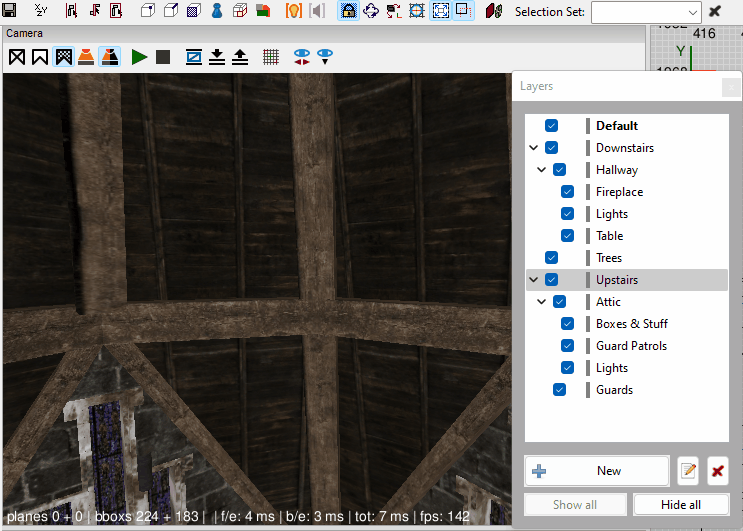This screenshot has height=531, width=743.
Task: Toggle the clipper dotted-rectangle icon
Action: (463, 10)
